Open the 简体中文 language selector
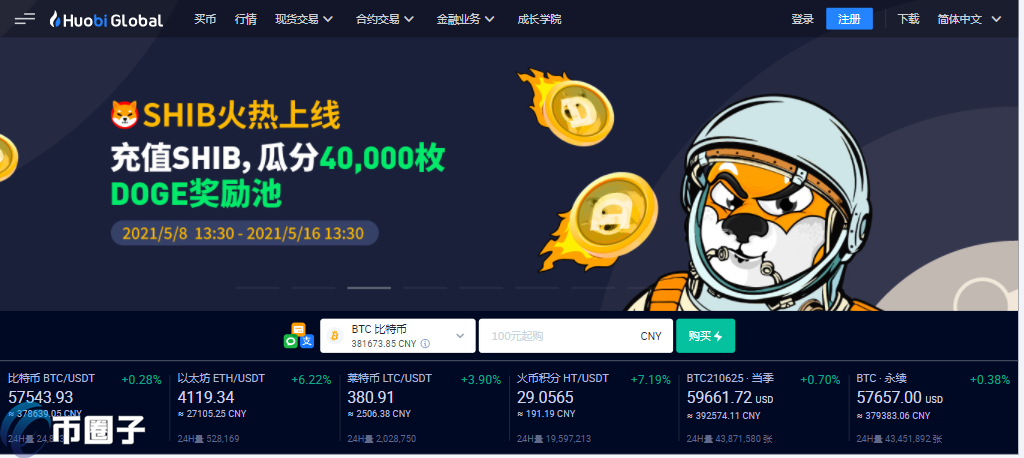The image size is (1024, 458). click(x=969, y=19)
